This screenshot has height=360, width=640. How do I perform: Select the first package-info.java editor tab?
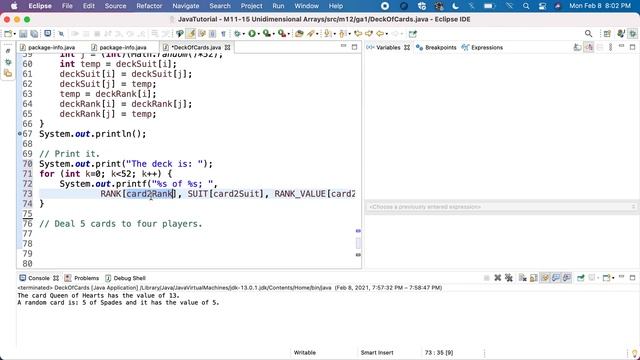pyautogui.click(x=48, y=47)
